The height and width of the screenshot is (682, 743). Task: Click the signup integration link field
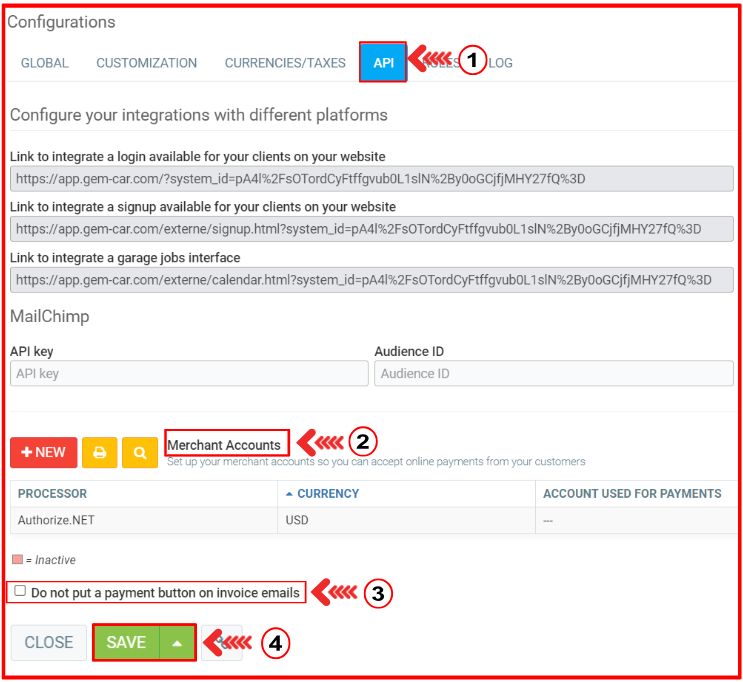point(371,229)
